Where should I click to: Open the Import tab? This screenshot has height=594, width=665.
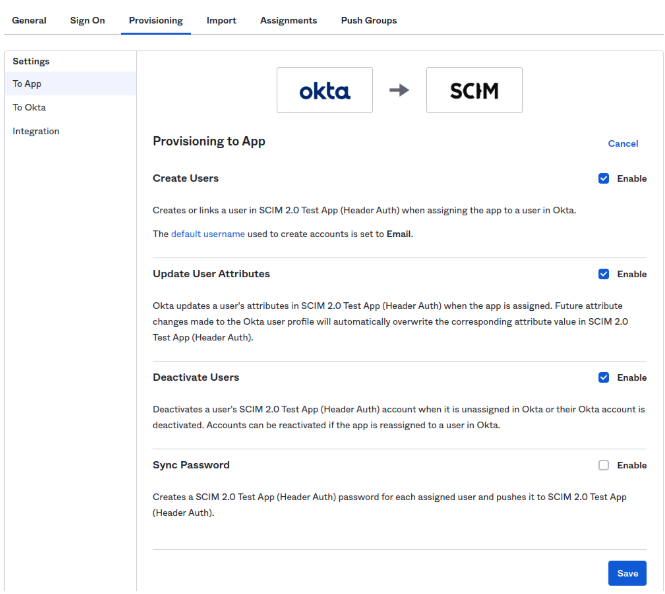click(221, 20)
